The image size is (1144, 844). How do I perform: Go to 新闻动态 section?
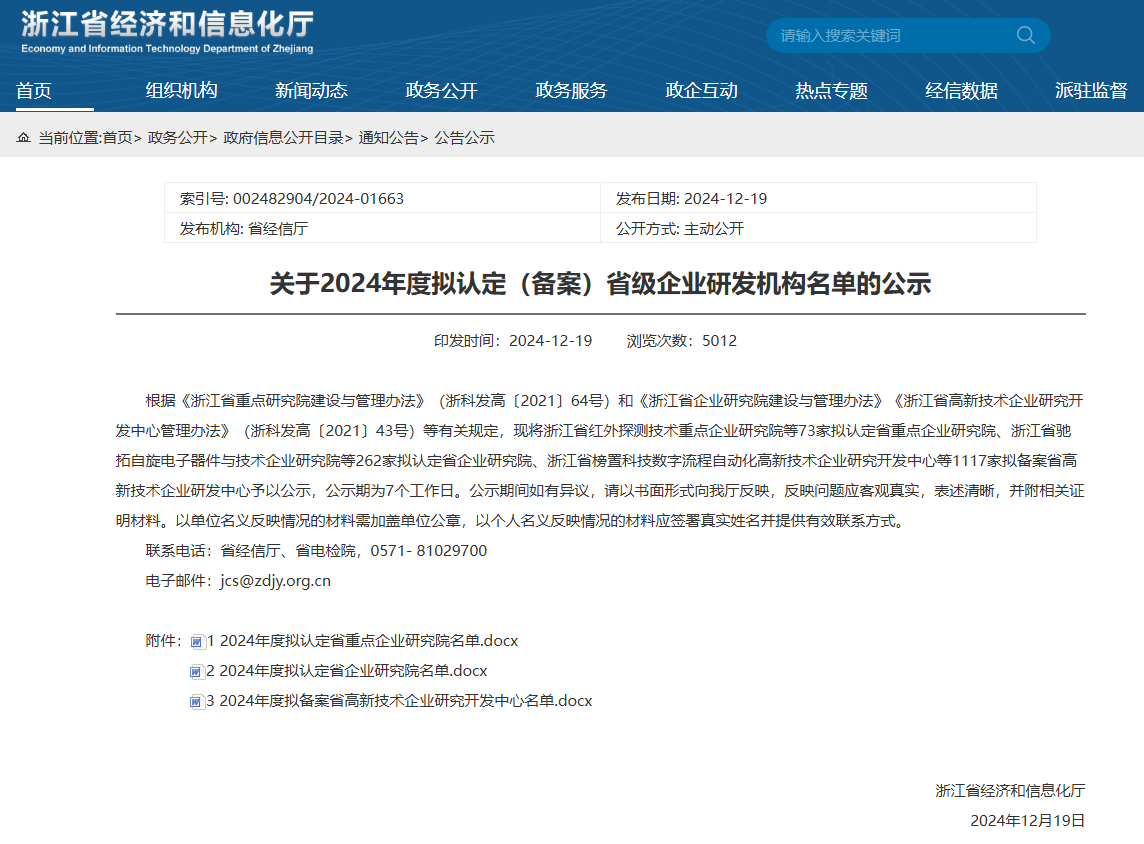pyautogui.click(x=311, y=91)
